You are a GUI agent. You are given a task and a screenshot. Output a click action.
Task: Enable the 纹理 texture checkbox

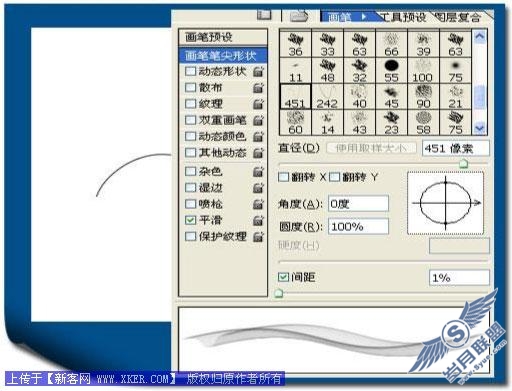pos(190,104)
